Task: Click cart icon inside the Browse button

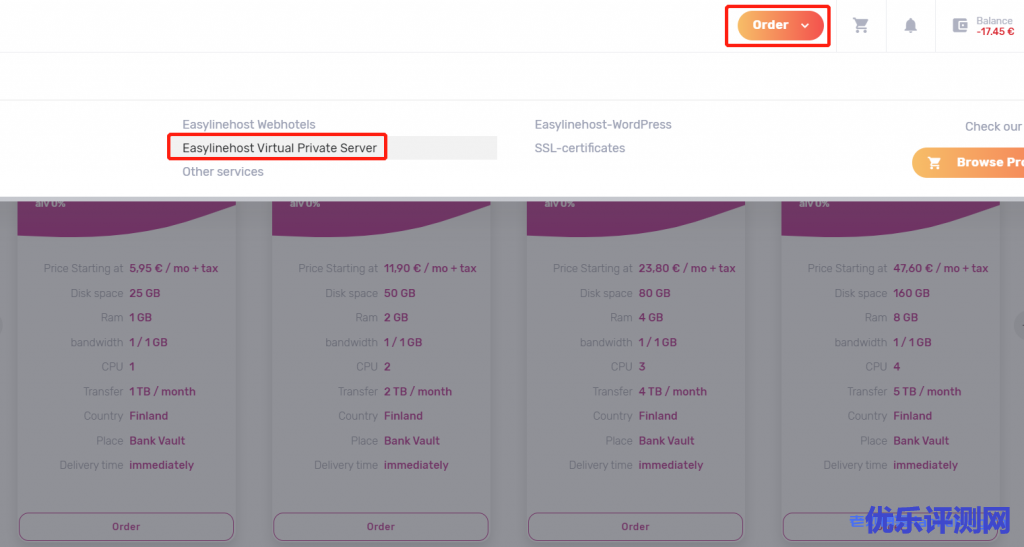Action: (935, 163)
